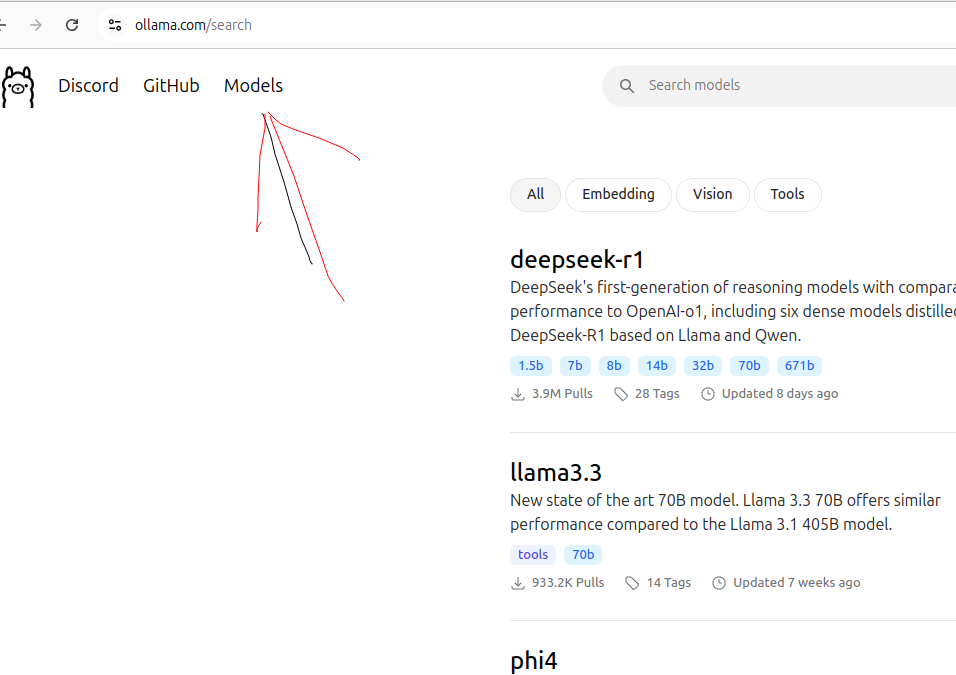Click the deepseek-r1 description paragraph
This screenshot has height=675, width=956.
point(733,312)
